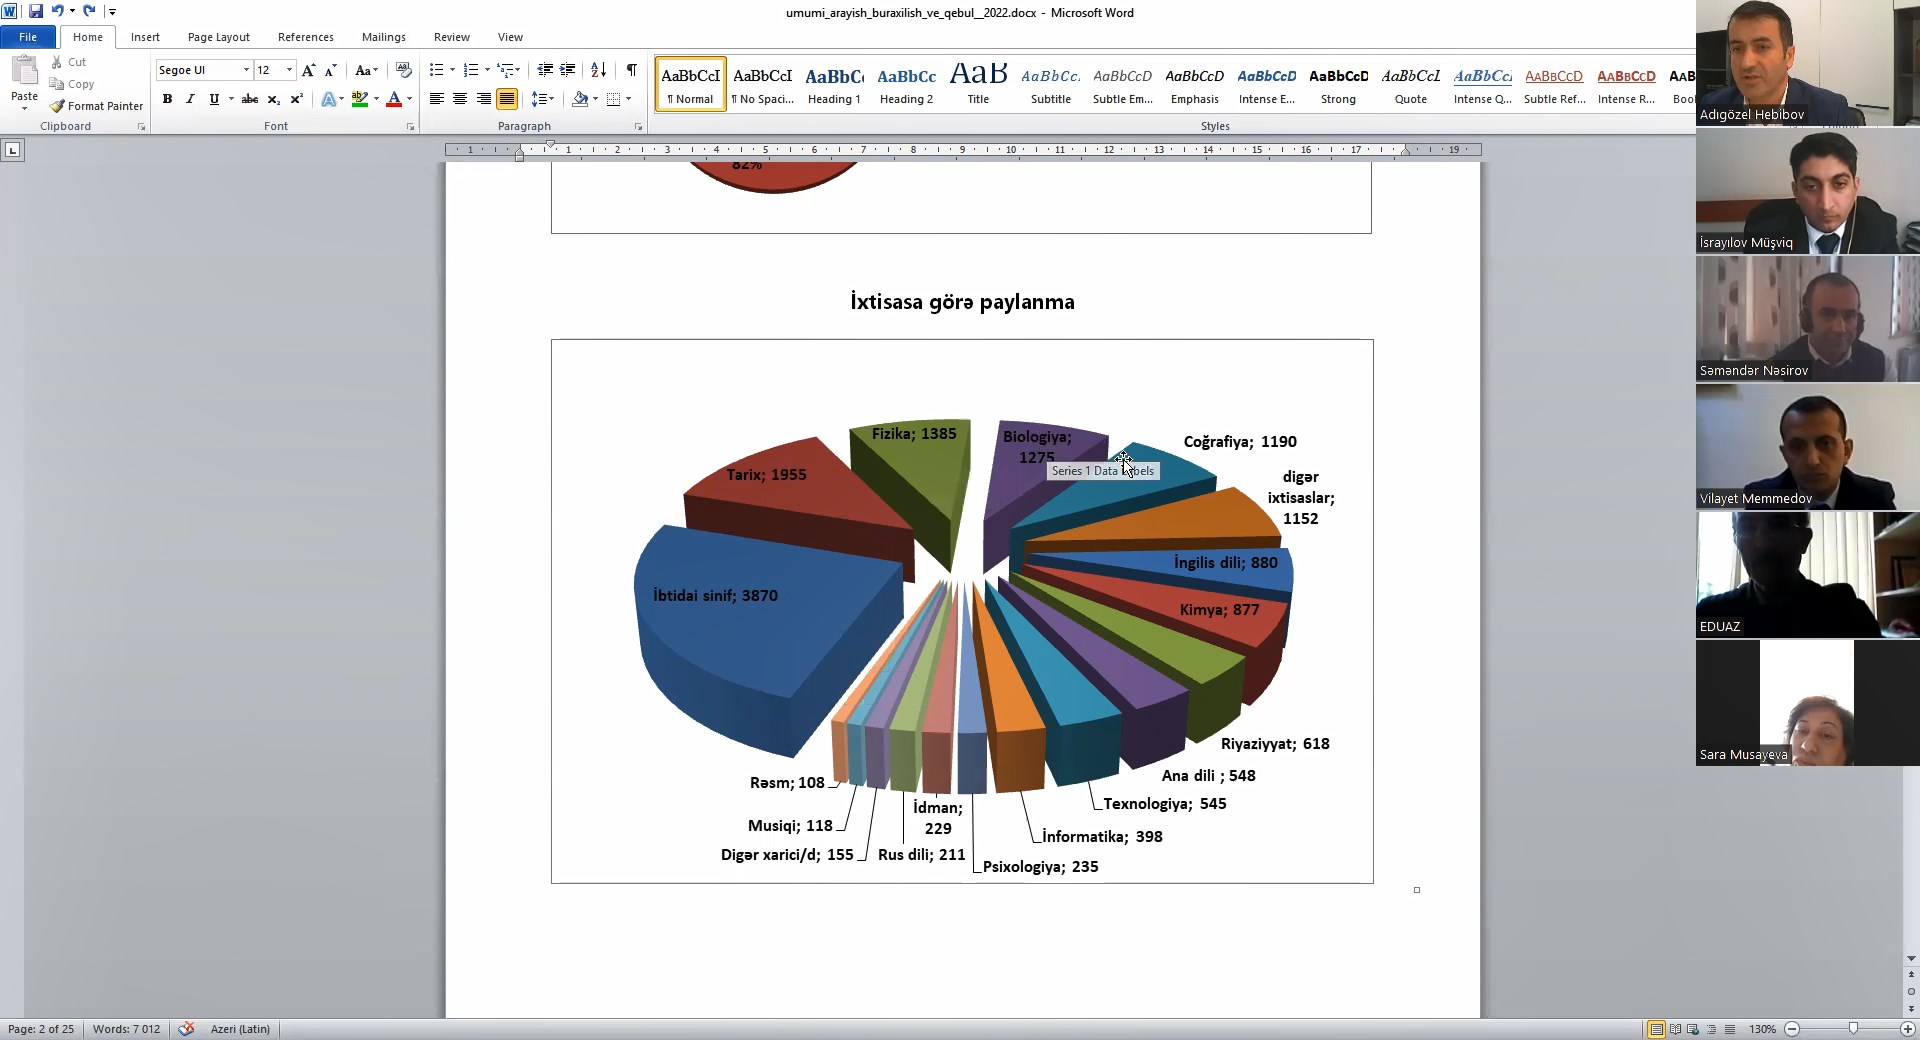Screen dimensions: 1920x1040
Task: Click the Paste clipboard icon
Action: tap(24, 71)
